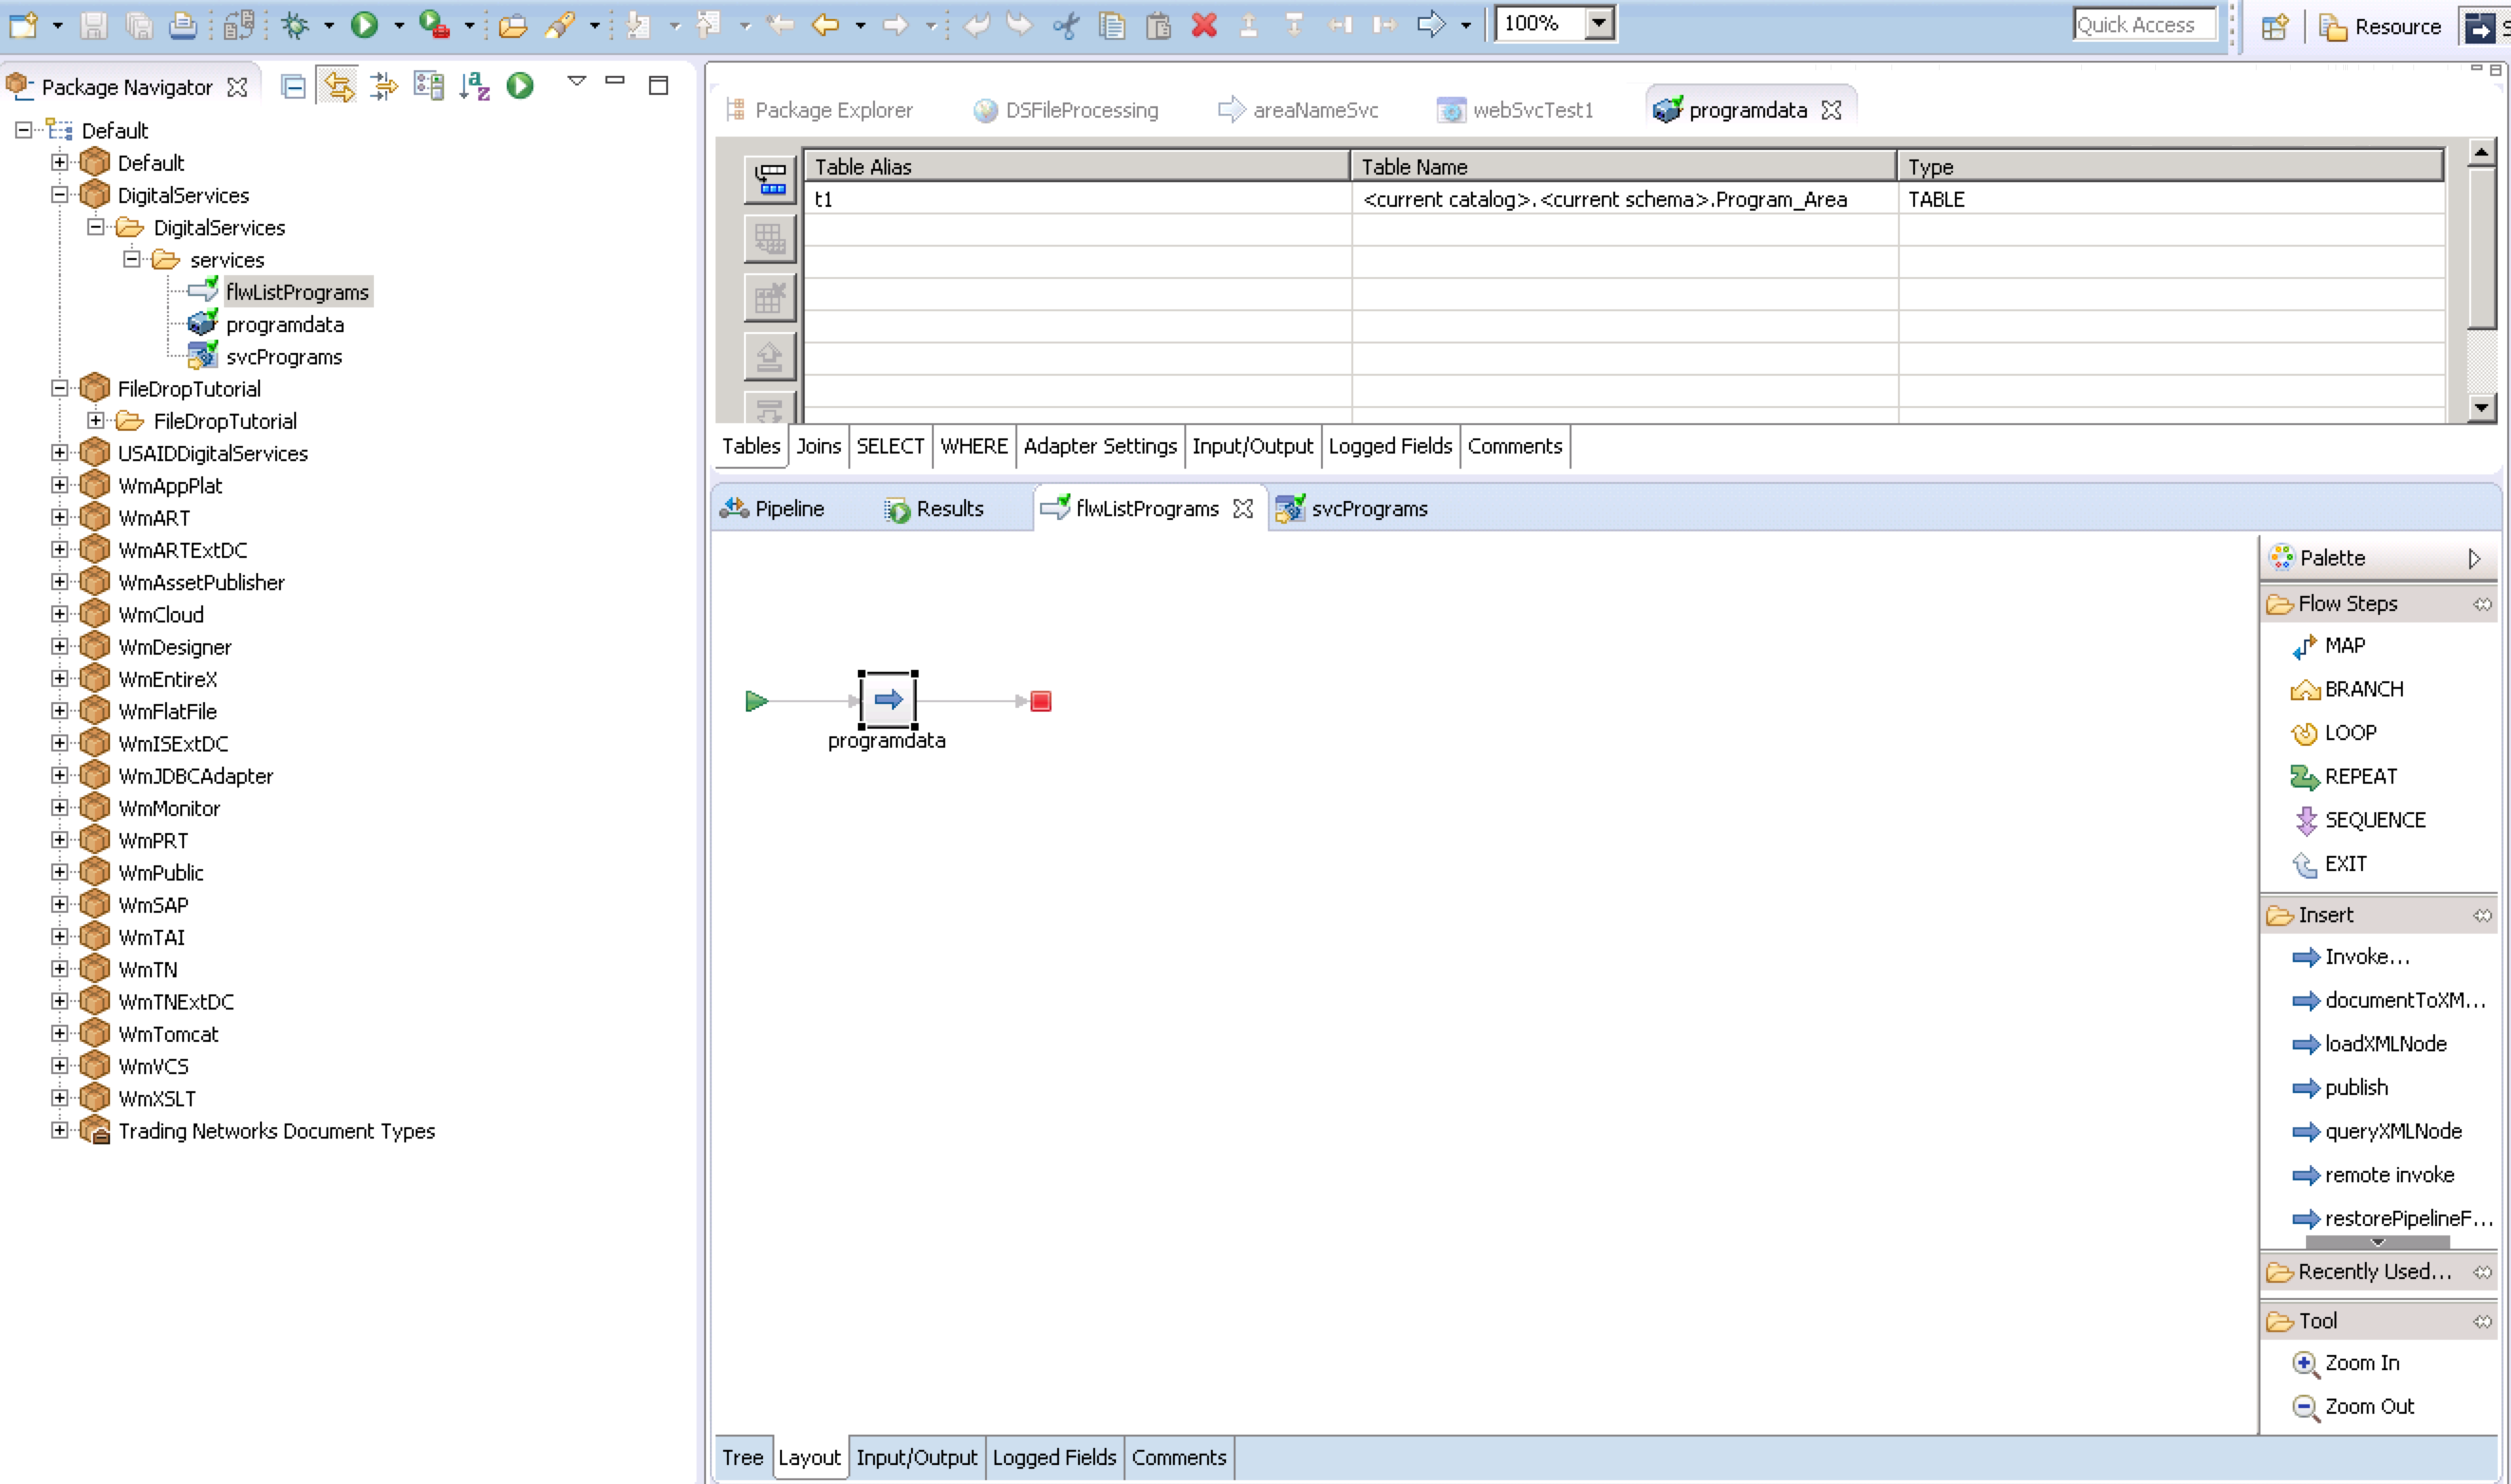Screen dimensions: 2511x1484
Task: Click the Cut scissors toolbar icon
Action: coord(1066,24)
